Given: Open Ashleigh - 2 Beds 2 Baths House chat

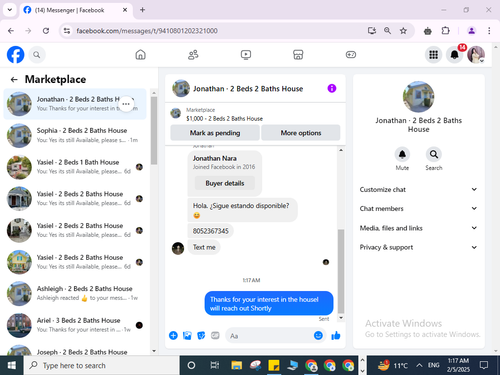Looking at the screenshot, I should pyautogui.click(x=75, y=294).
